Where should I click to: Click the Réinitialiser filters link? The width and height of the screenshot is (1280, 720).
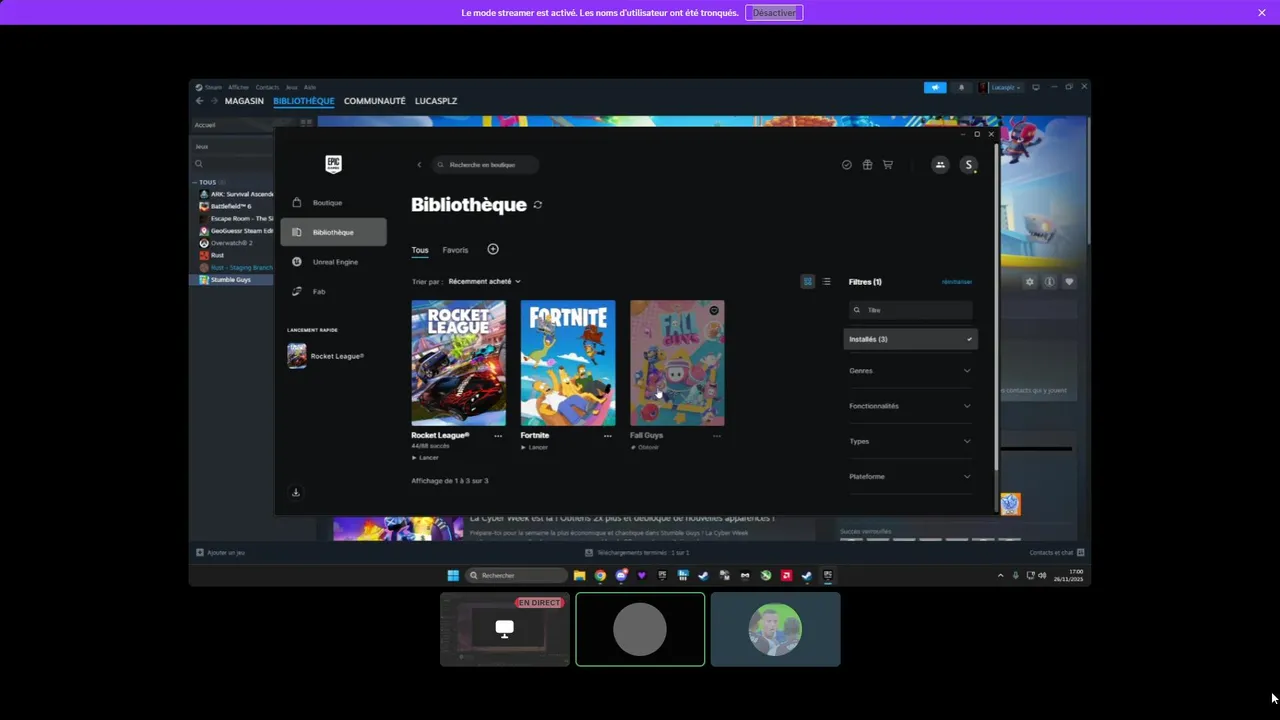pyautogui.click(x=957, y=282)
